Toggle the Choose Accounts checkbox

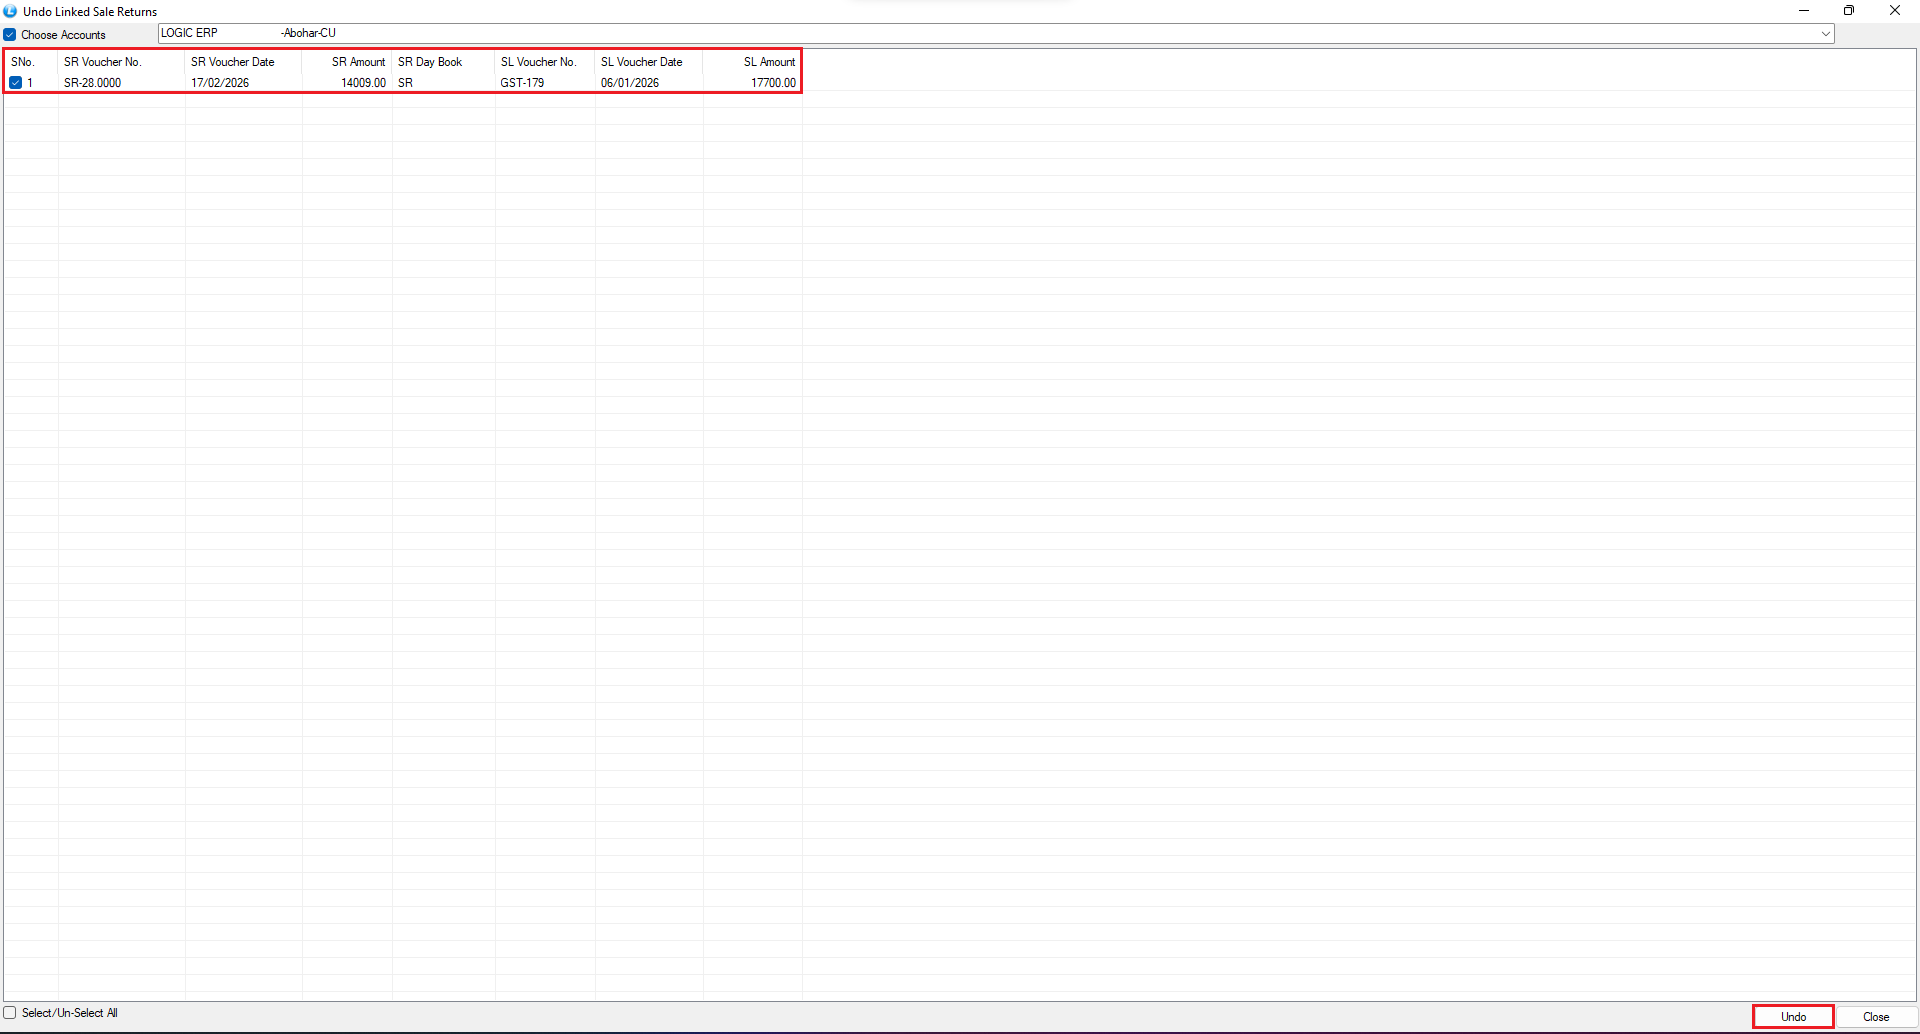(10, 35)
